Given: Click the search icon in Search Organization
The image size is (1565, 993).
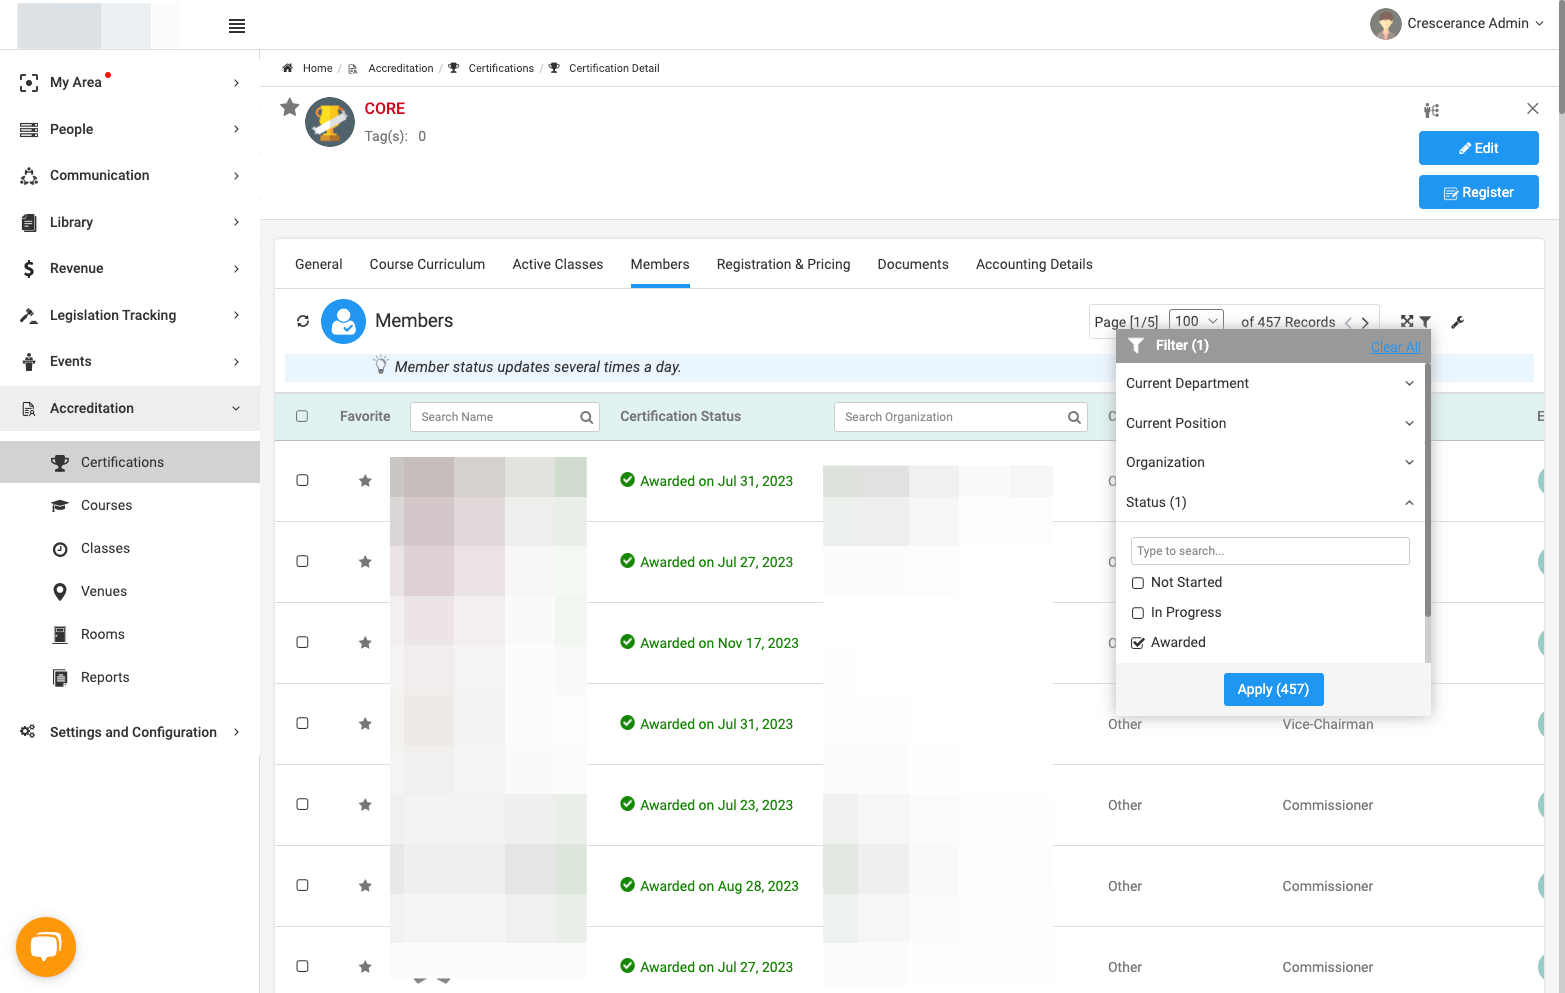Looking at the screenshot, I should point(1074,418).
